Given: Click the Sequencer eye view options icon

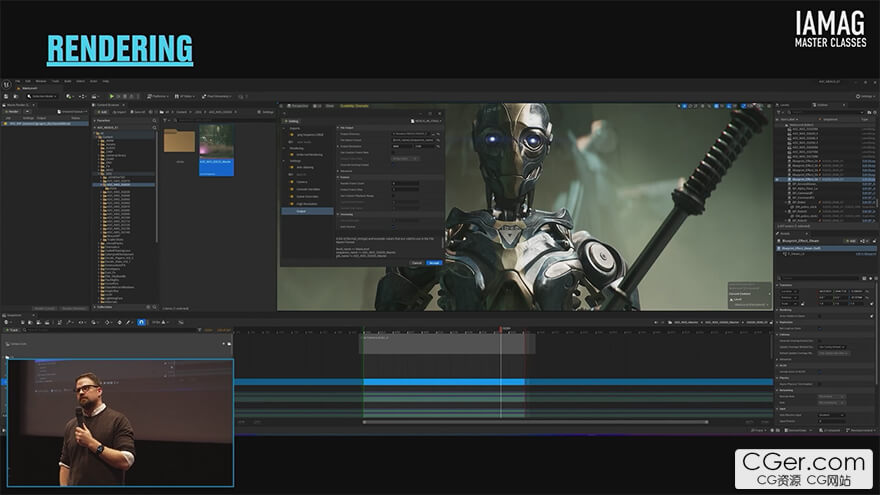Looking at the screenshot, I should [x=82, y=322].
